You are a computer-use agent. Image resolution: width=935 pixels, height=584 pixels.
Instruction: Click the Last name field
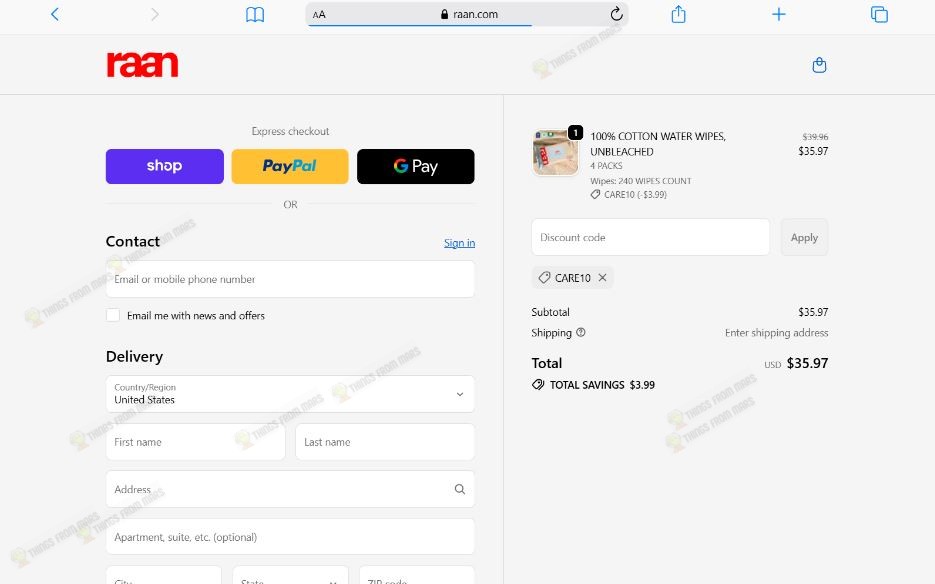pyautogui.click(x=385, y=442)
